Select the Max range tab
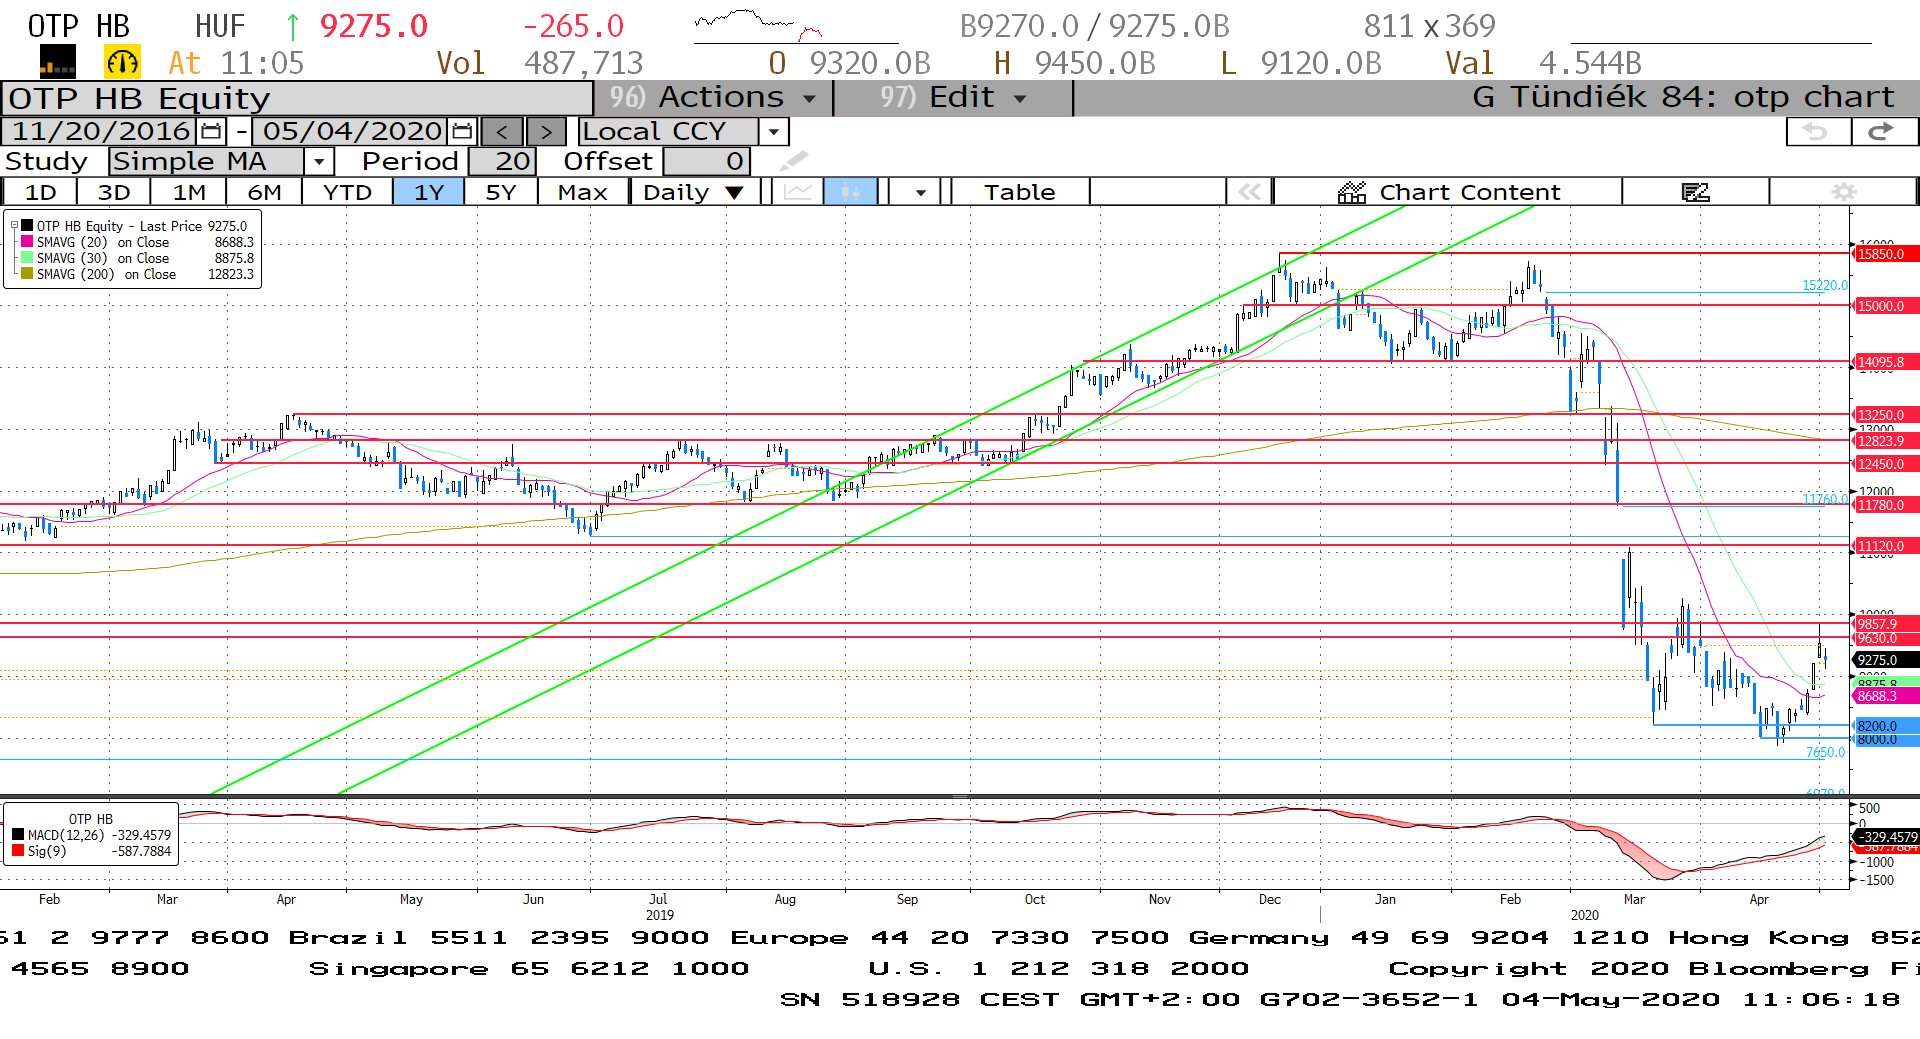Image resolution: width=1920 pixels, height=1039 pixels. pyautogui.click(x=583, y=192)
